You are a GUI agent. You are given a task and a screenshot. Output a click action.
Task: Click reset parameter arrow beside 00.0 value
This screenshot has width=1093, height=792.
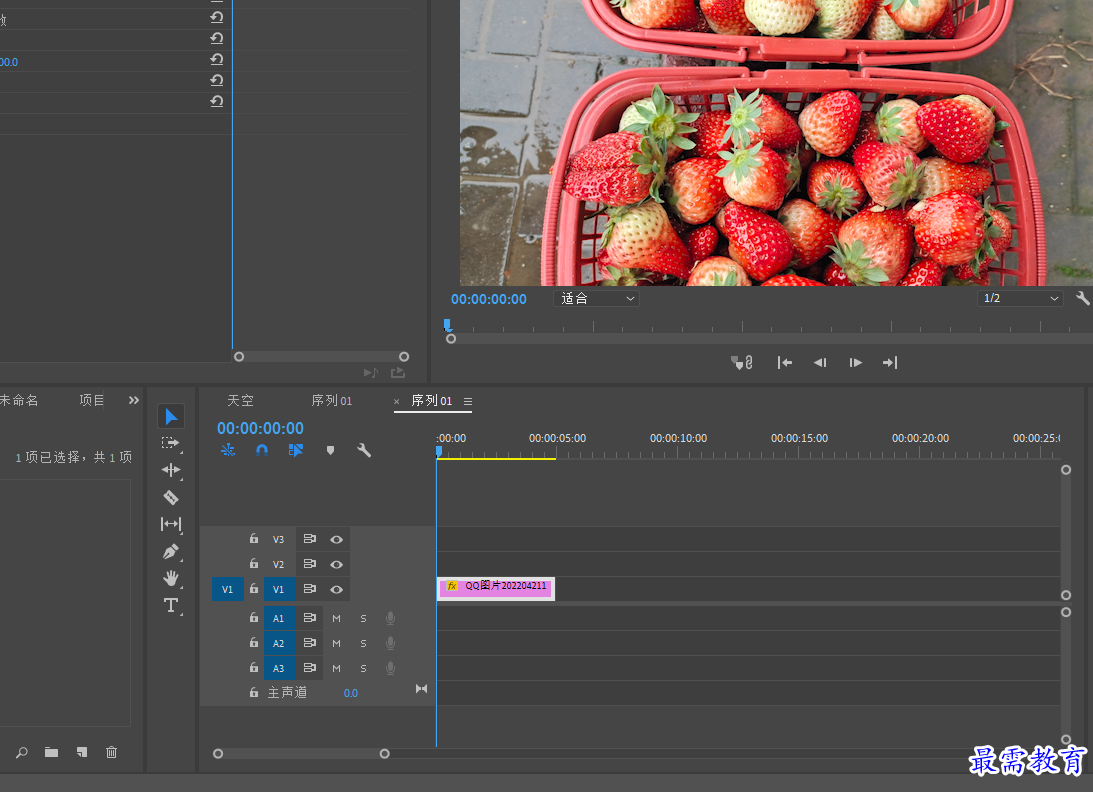pos(217,60)
